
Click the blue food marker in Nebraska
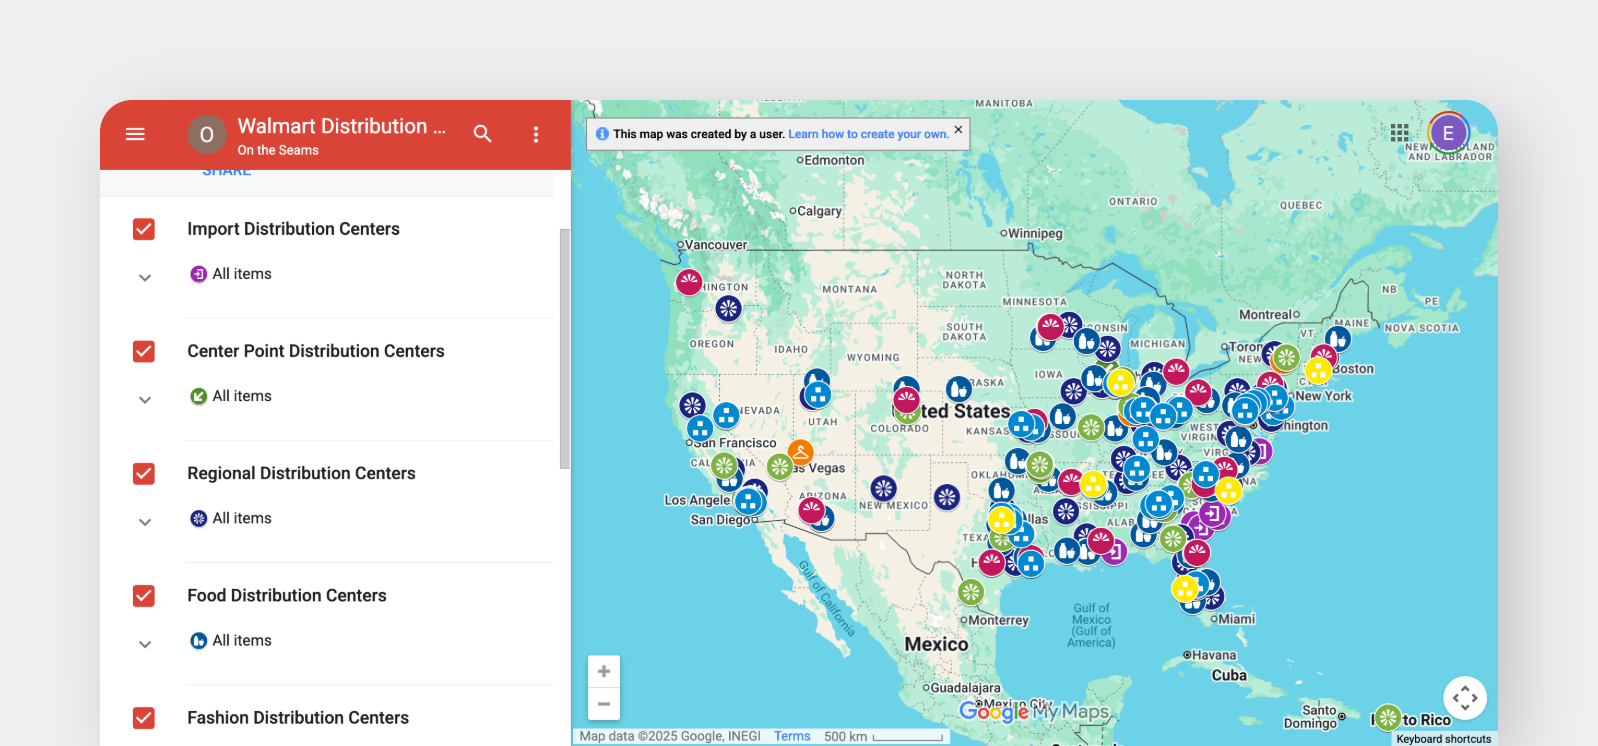(x=959, y=388)
